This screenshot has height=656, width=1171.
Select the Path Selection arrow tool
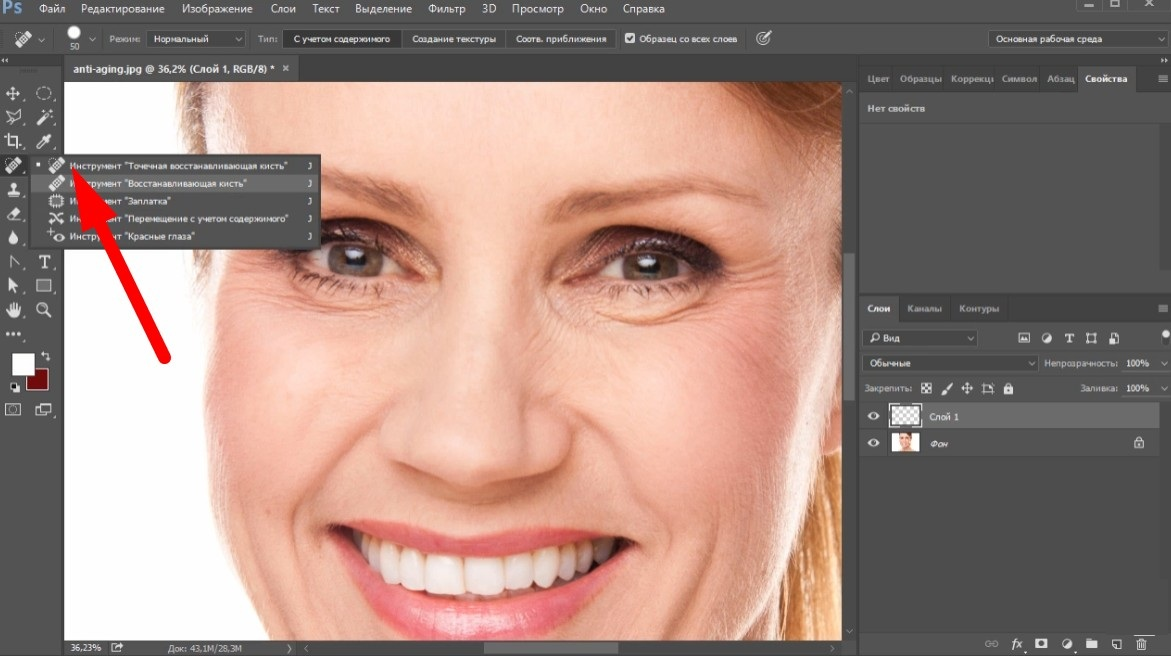click(x=13, y=285)
